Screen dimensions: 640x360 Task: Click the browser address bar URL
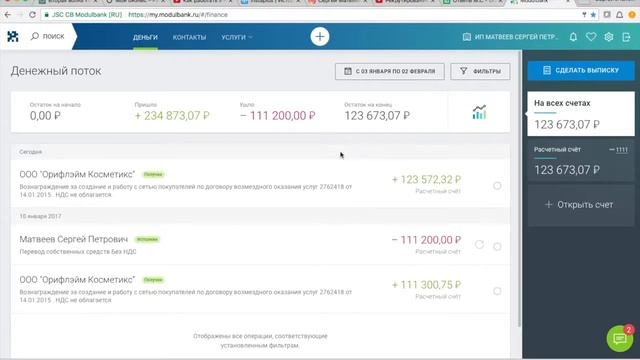pyautogui.click(x=178, y=14)
